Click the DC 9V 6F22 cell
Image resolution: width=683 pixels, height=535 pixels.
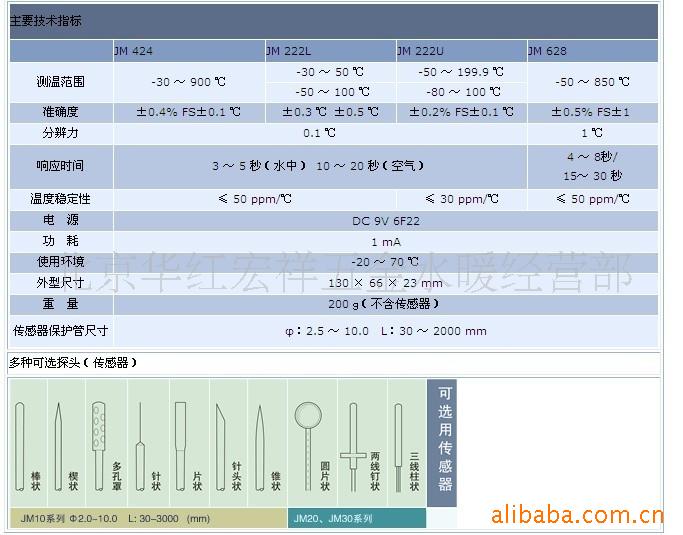(x=385, y=221)
